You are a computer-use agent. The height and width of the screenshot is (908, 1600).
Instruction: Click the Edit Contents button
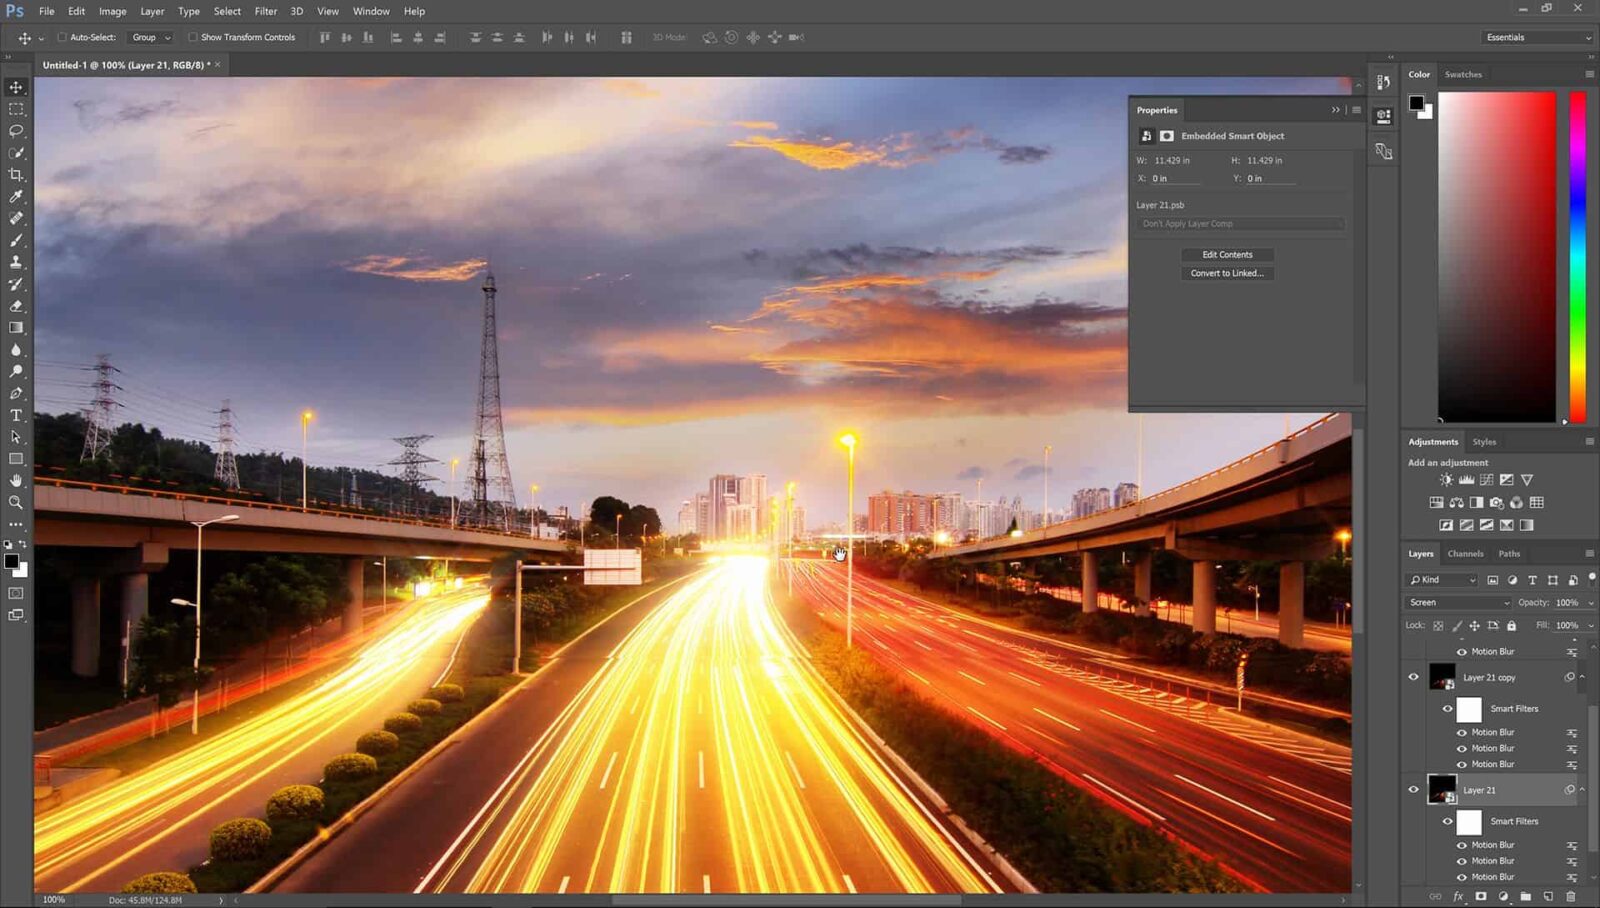tap(1226, 254)
